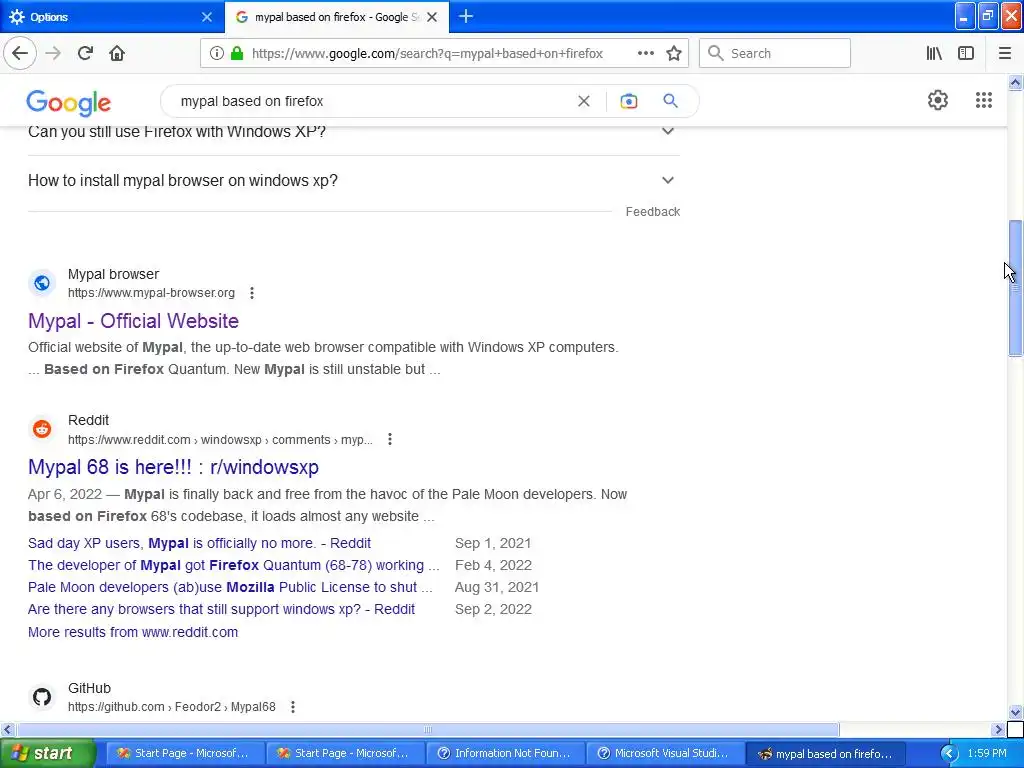Click the https://www.mypal-browser.org URL text
The width and height of the screenshot is (1024, 768).
coord(152,293)
